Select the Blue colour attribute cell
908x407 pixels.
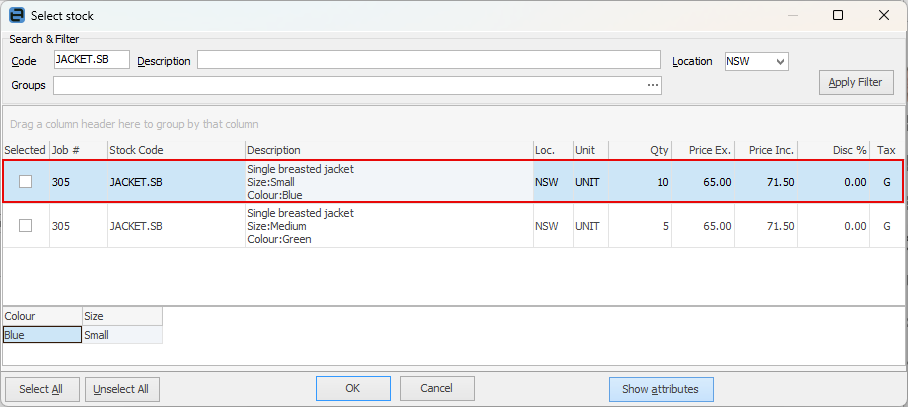pos(42,336)
